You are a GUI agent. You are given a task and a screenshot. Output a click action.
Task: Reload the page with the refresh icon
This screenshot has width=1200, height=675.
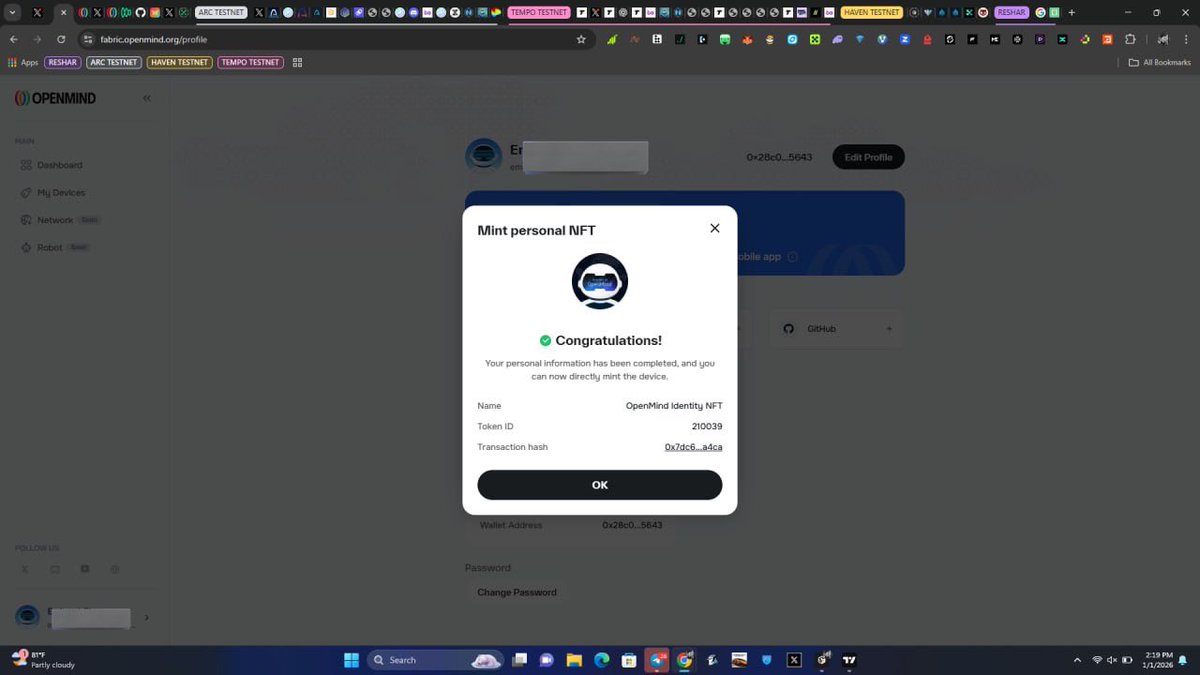pyautogui.click(x=61, y=39)
